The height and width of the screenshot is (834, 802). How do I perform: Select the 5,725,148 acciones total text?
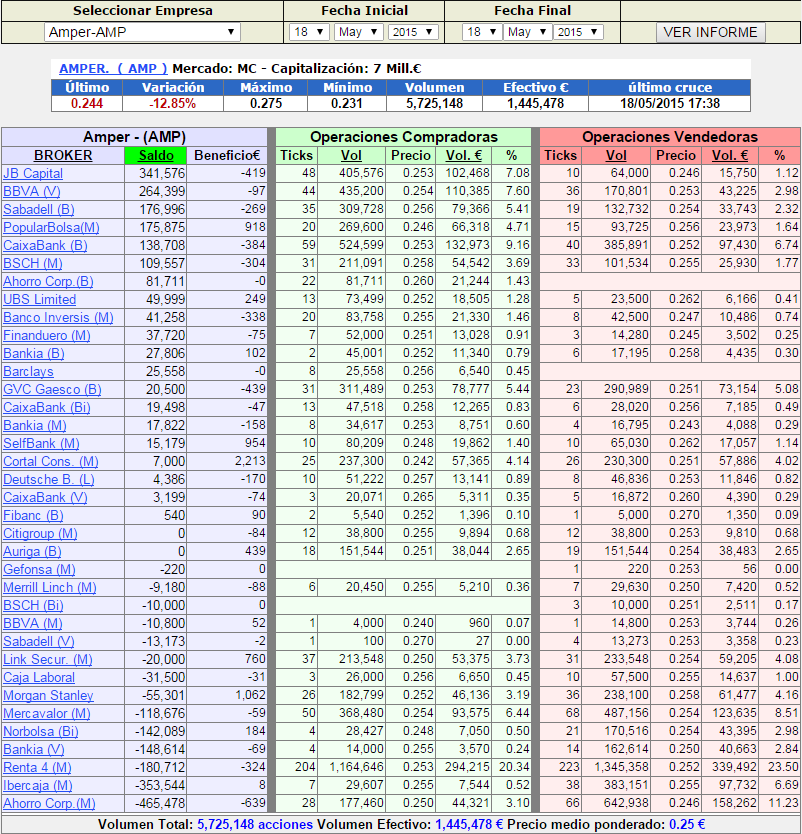(x=255, y=825)
